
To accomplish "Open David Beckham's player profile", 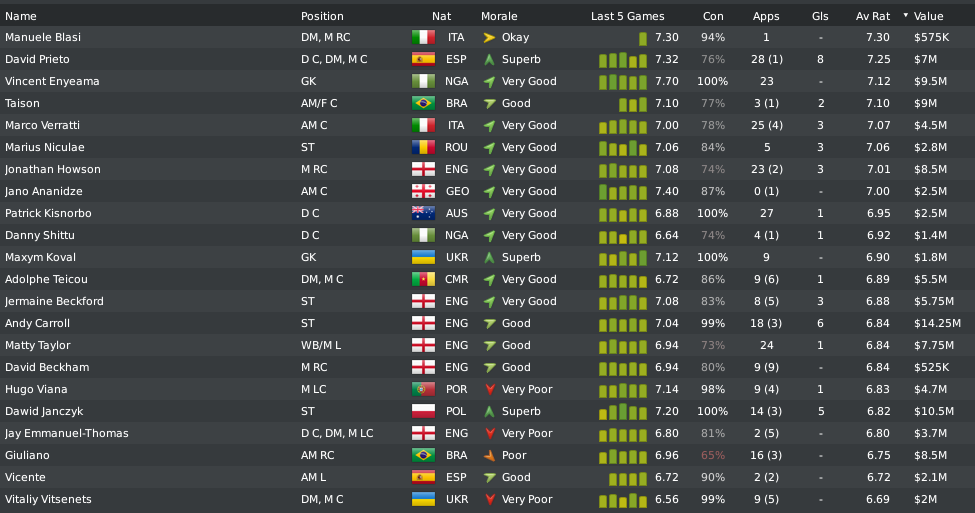I will tap(47, 367).
